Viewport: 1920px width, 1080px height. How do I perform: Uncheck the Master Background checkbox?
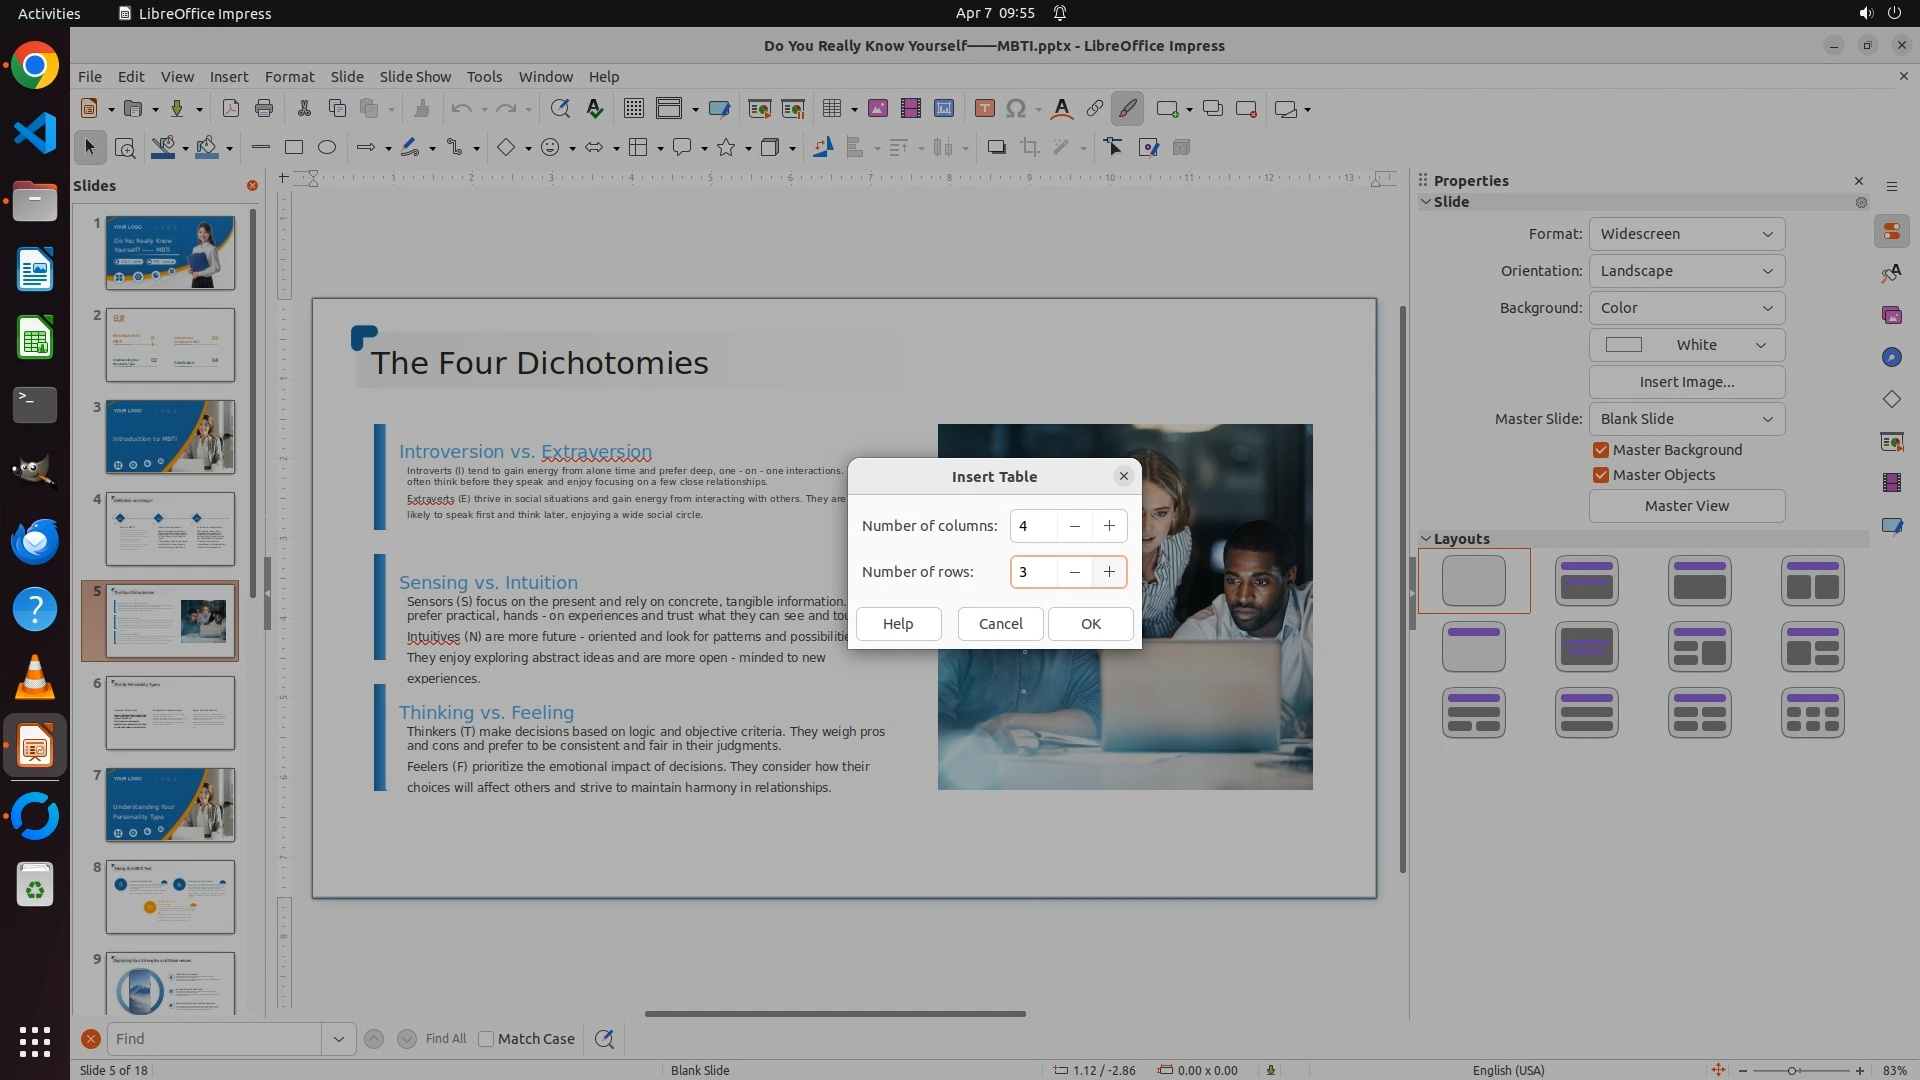coord(1601,450)
